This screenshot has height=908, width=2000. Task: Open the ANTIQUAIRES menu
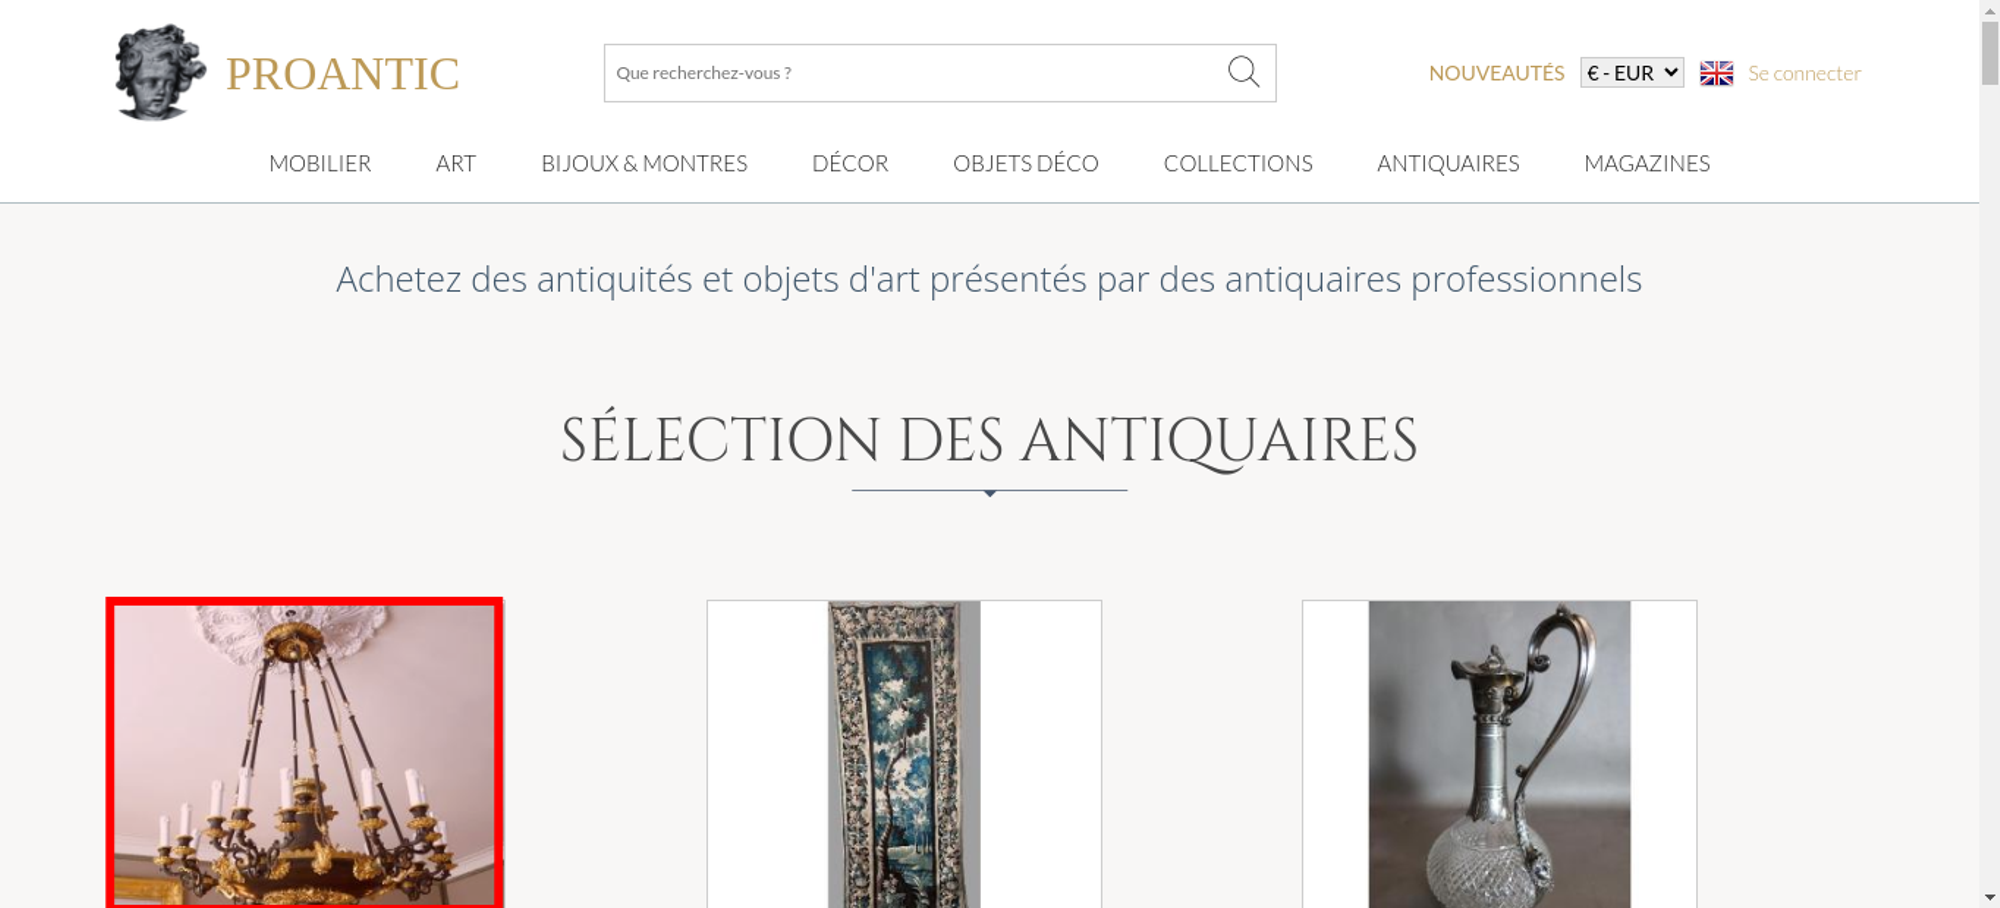(x=1448, y=163)
